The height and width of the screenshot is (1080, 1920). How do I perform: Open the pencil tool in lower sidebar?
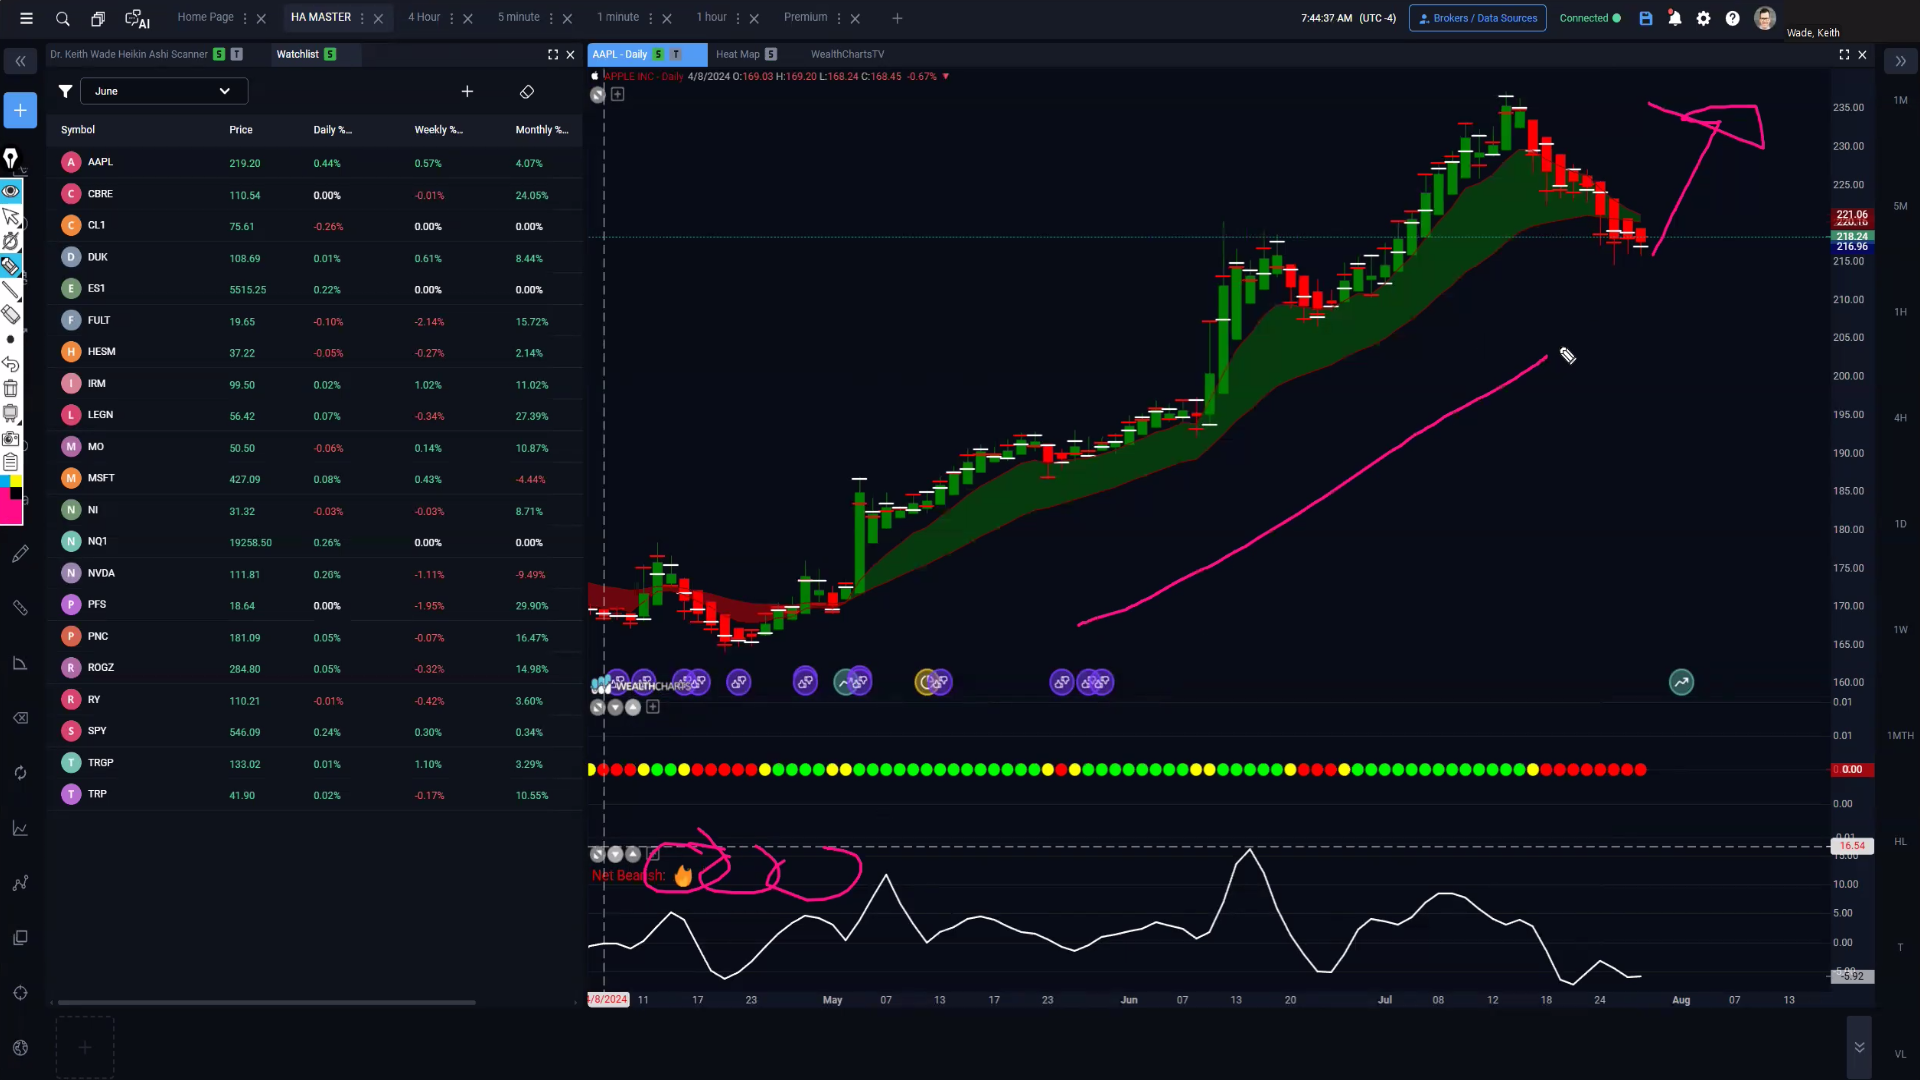tap(20, 553)
